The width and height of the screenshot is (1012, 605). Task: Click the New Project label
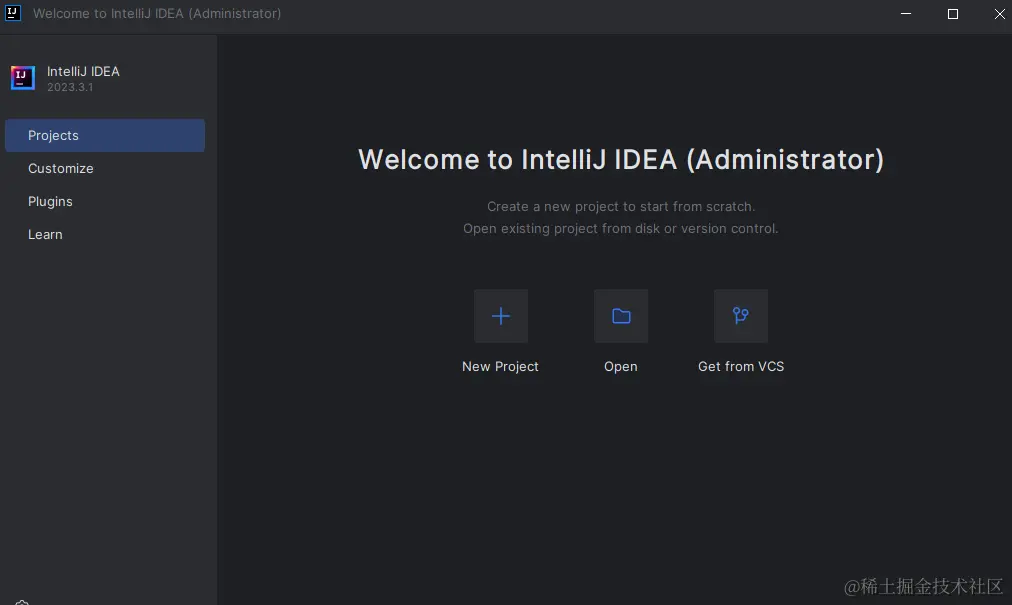[x=500, y=366]
